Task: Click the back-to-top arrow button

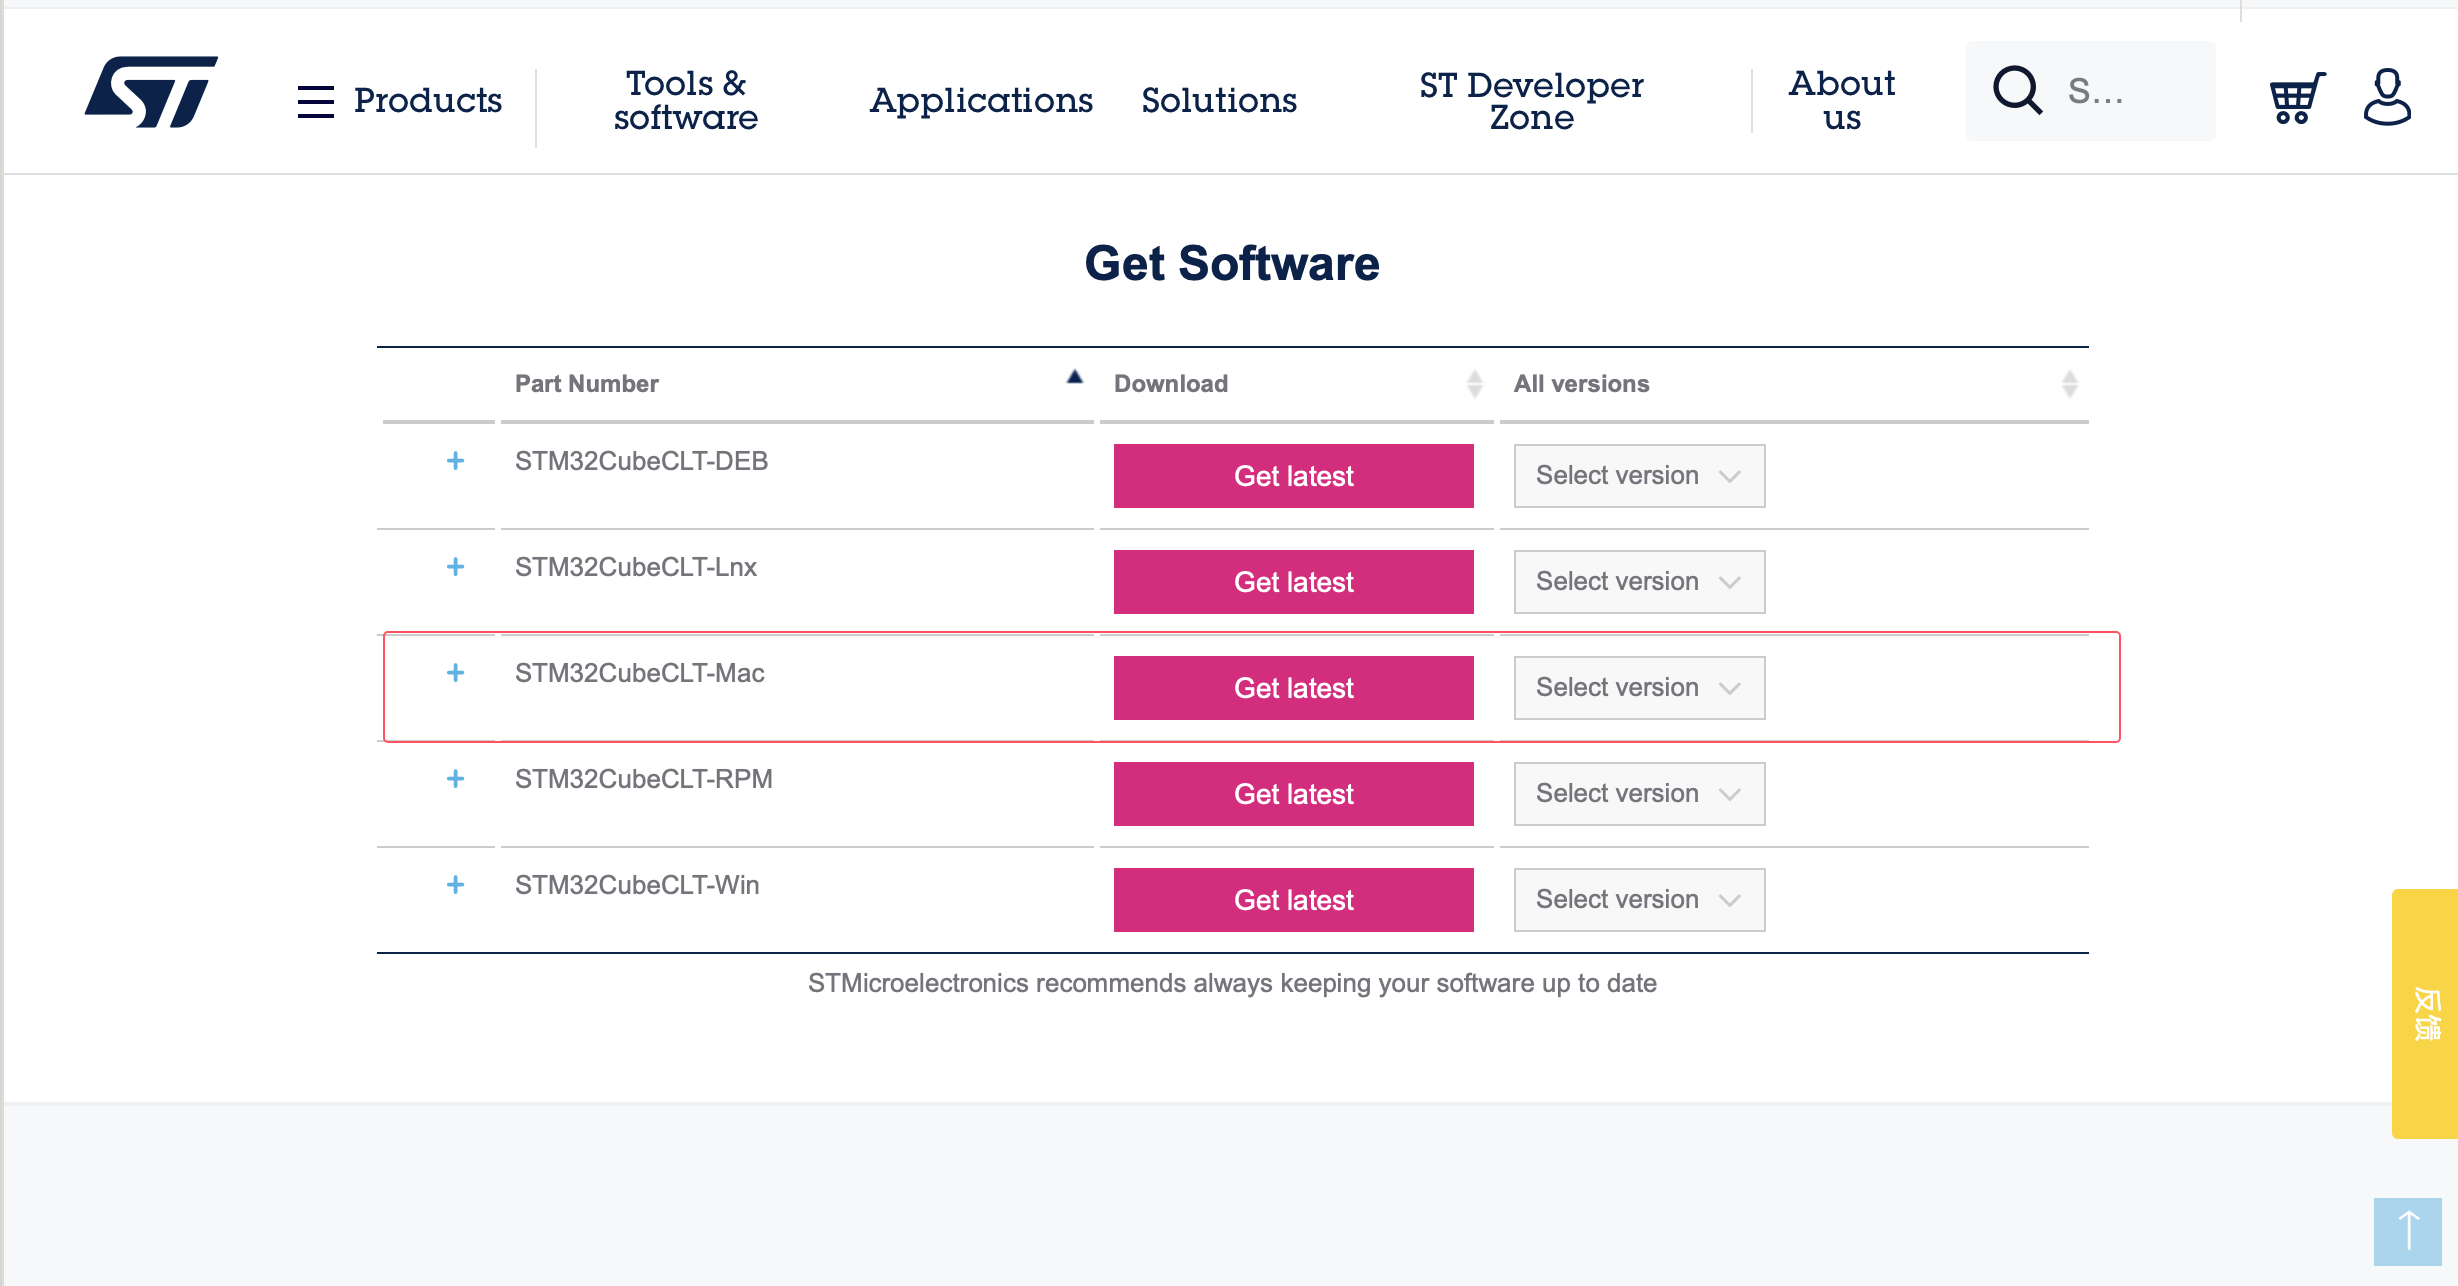Action: (2408, 1231)
